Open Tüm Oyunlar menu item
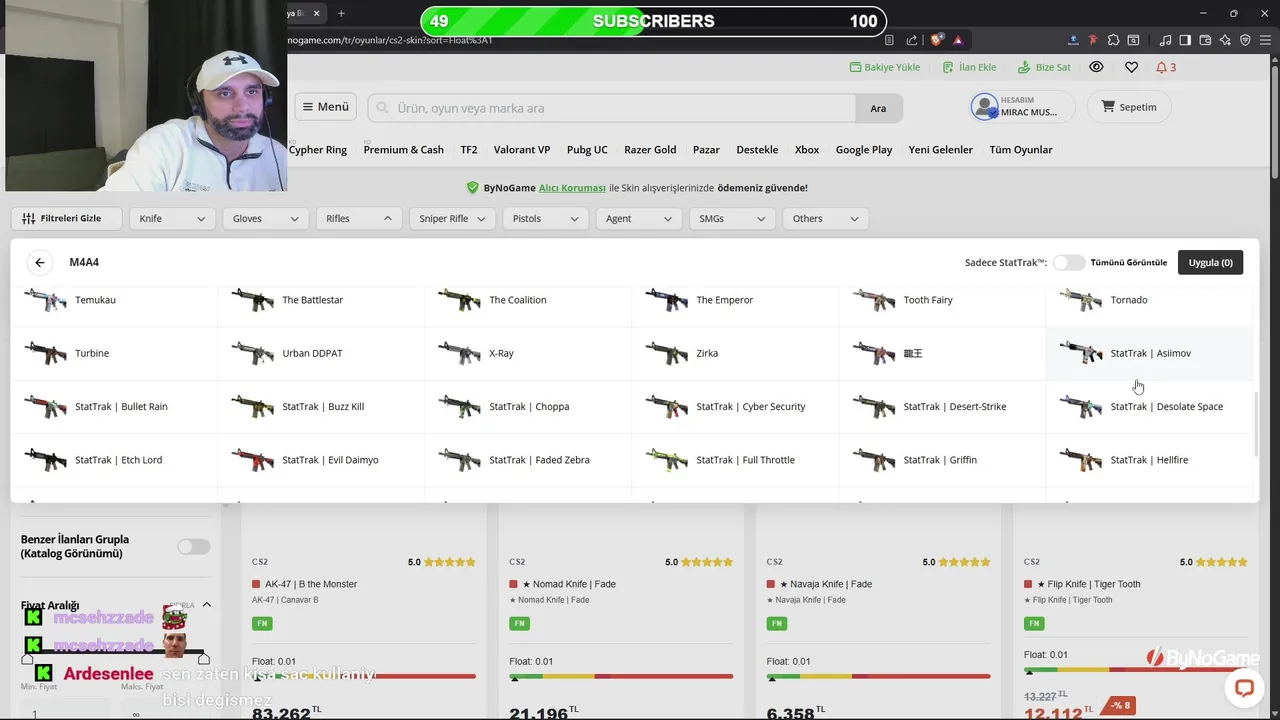 (x=1021, y=150)
